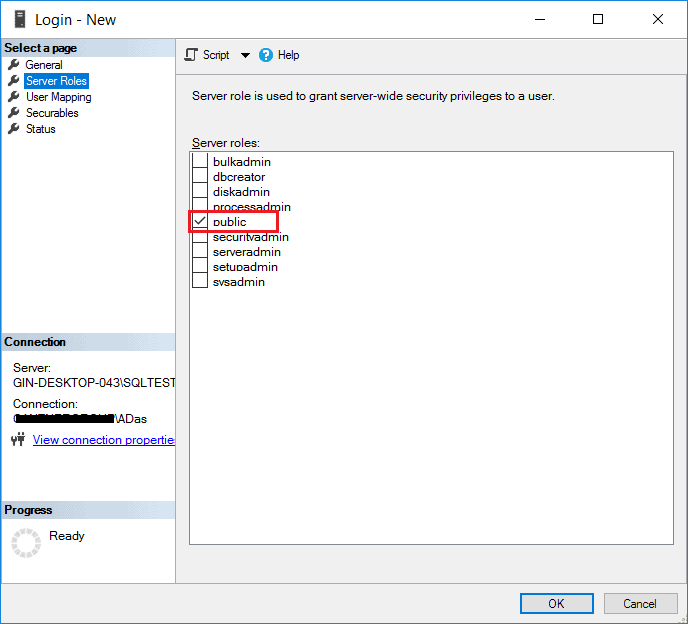Click the Connection section header

(88, 342)
